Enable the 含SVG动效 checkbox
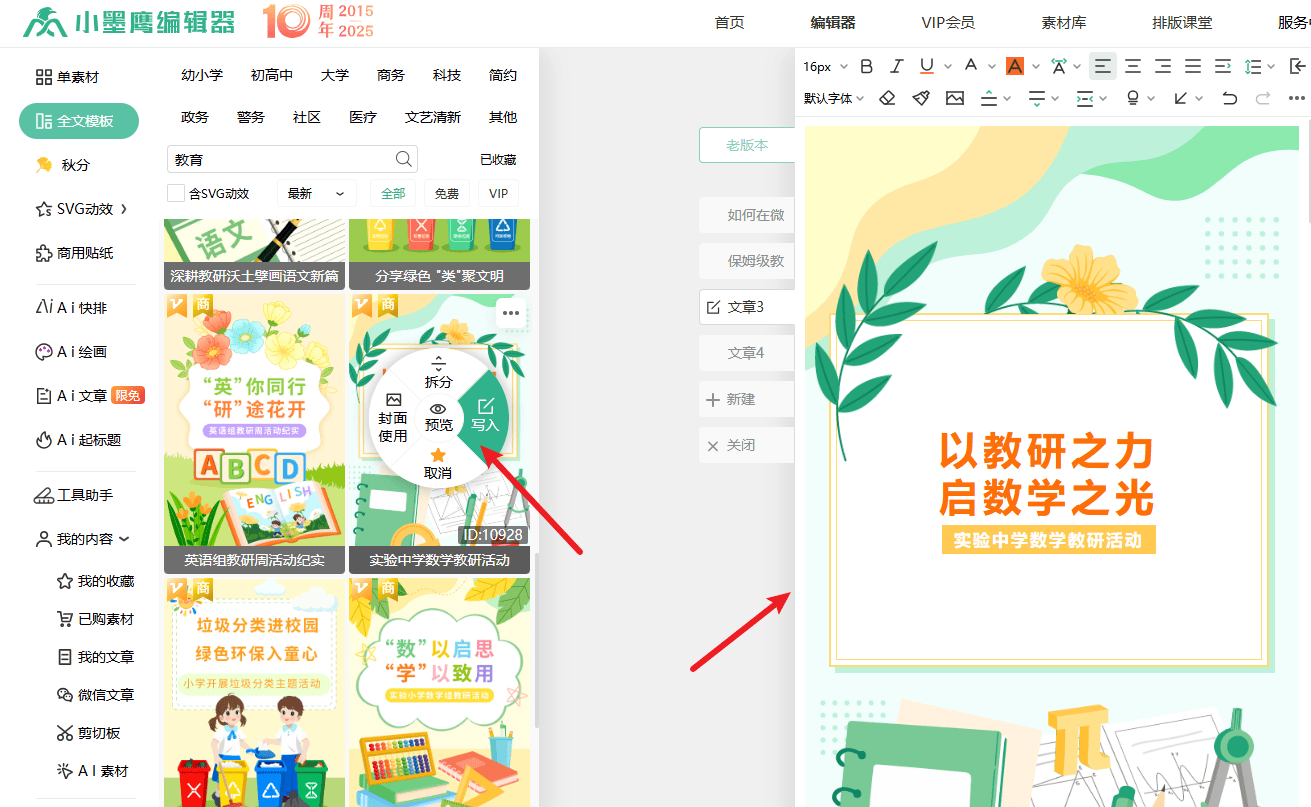This screenshot has width=1311, height=807. (x=175, y=193)
